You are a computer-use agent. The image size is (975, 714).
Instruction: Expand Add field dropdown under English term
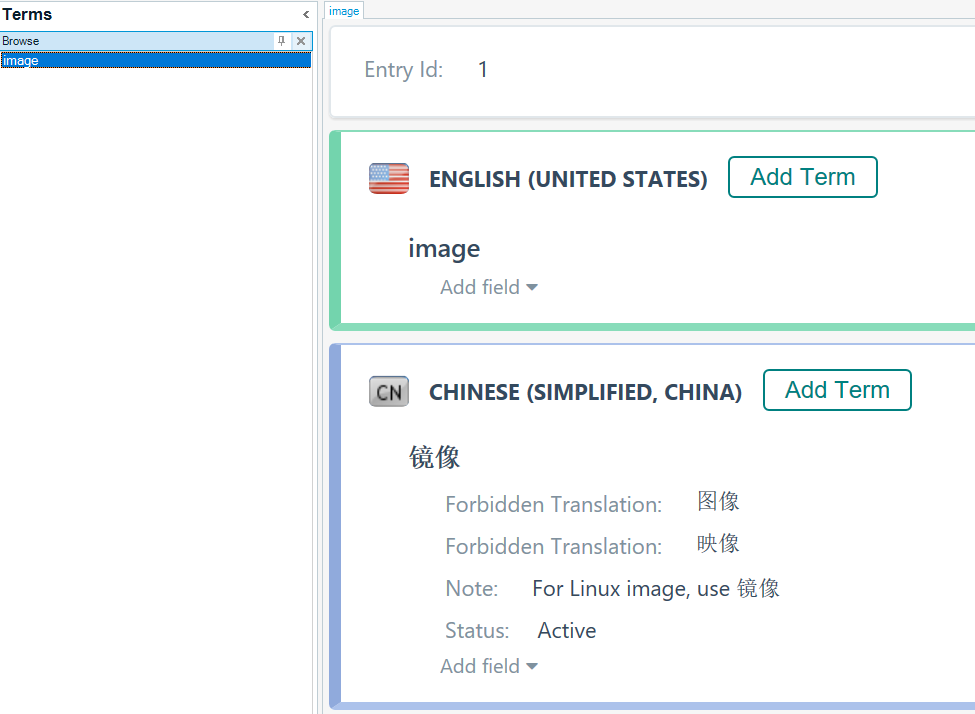[489, 287]
